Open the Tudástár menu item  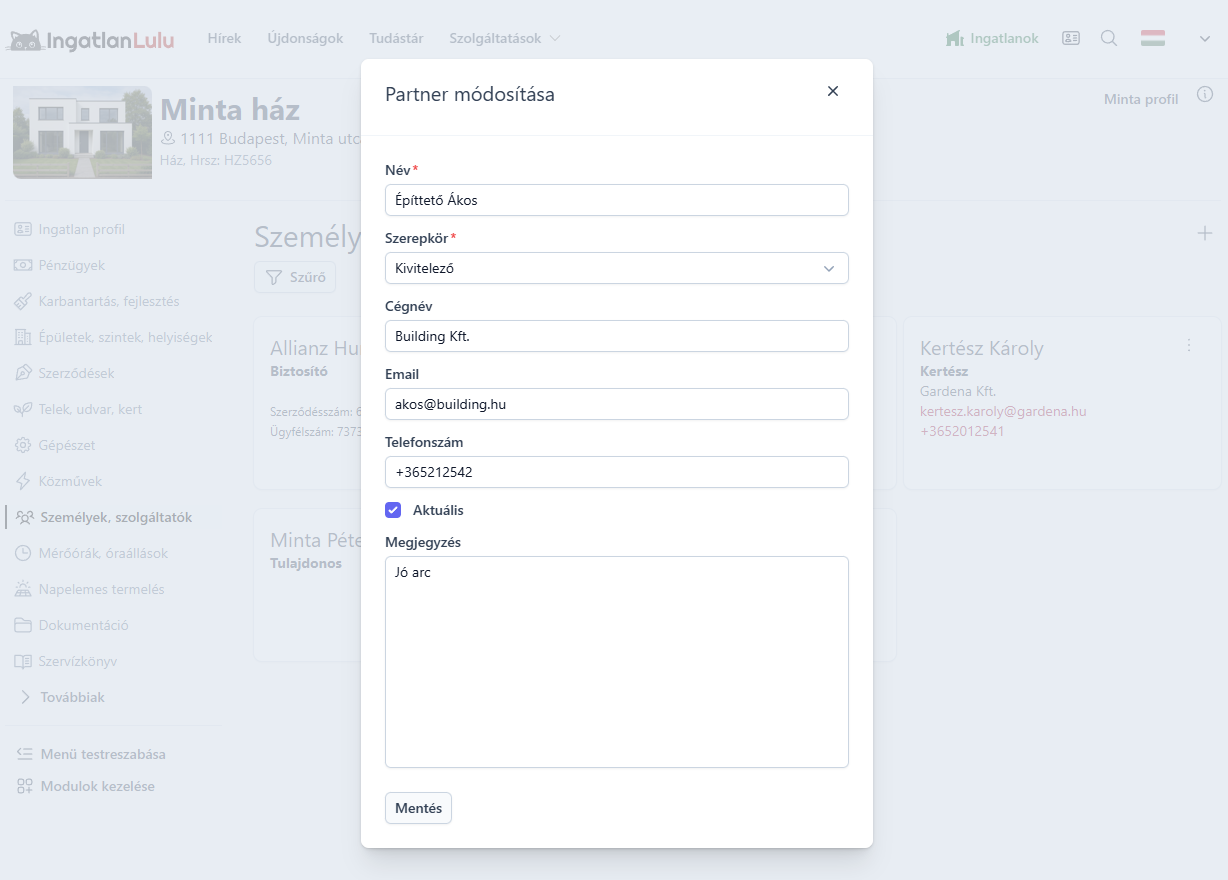click(x=396, y=38)
